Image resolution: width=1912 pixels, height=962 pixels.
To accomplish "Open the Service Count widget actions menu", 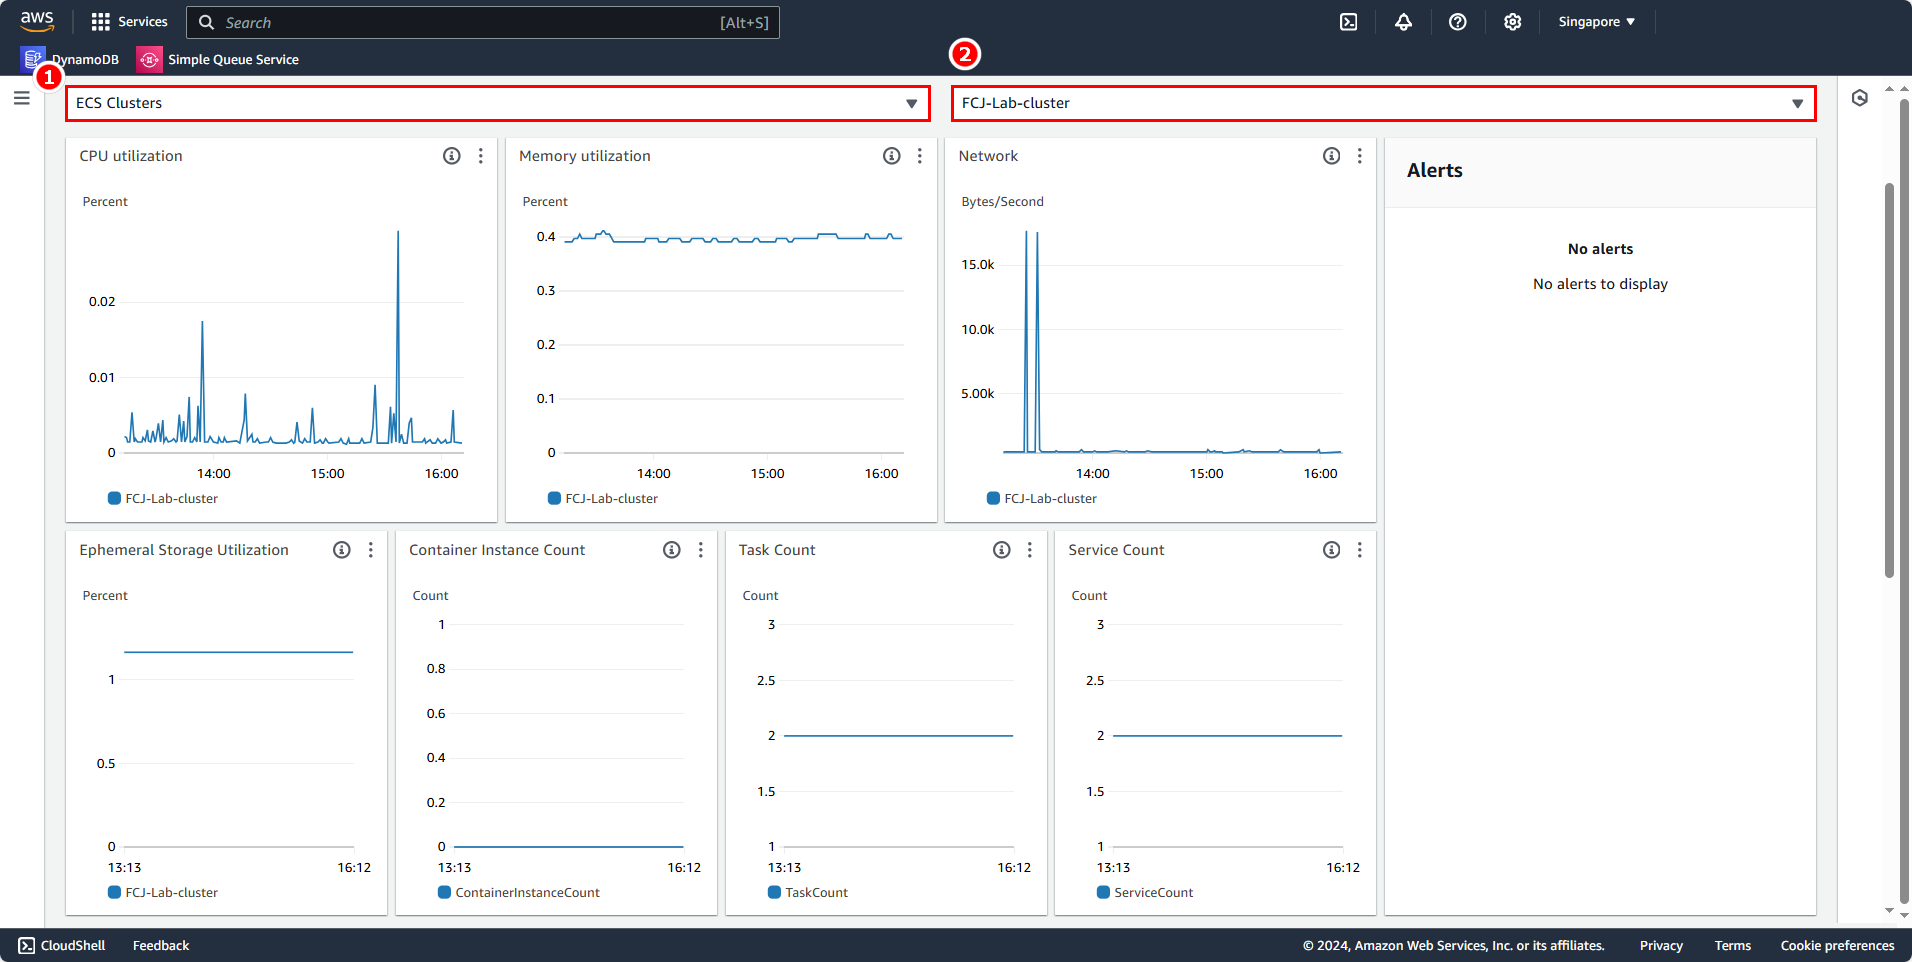I will pos(1360,550).
